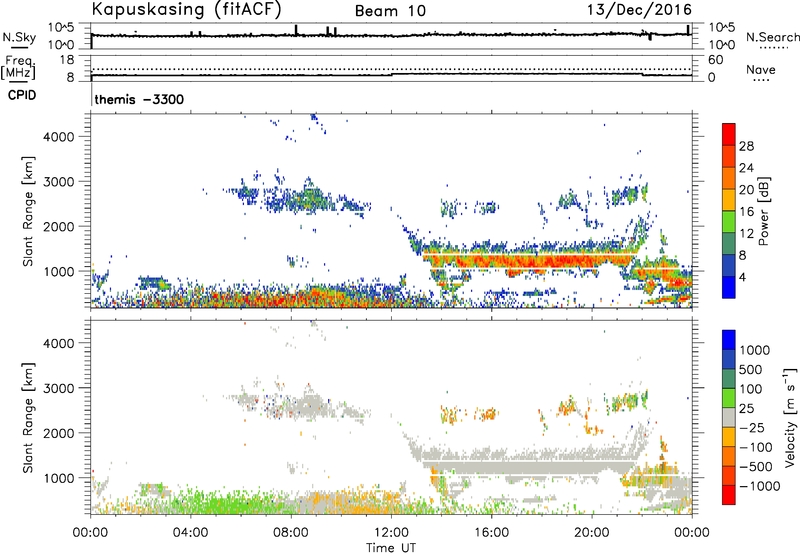This screenshot has height=554, width=800.
Task: Click "-25" on the Velocity colorbar scale
Action: point(752,427)
